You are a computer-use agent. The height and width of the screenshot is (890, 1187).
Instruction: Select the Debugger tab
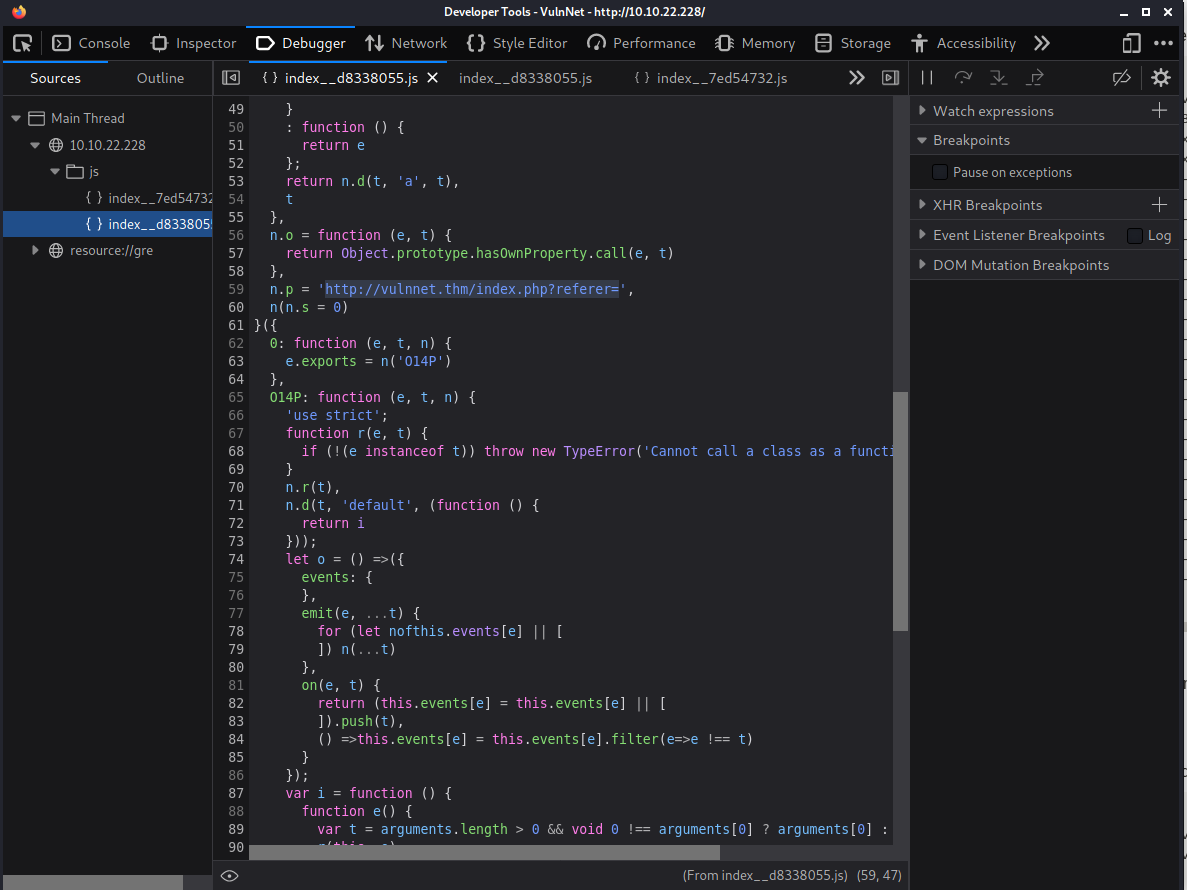[x=301, y=43]
